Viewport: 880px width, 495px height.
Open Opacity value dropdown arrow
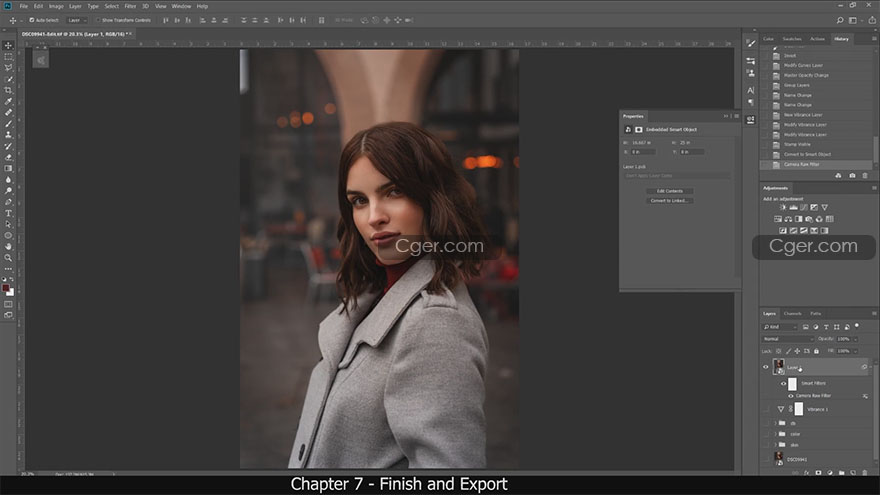click(x=855, y=339)
